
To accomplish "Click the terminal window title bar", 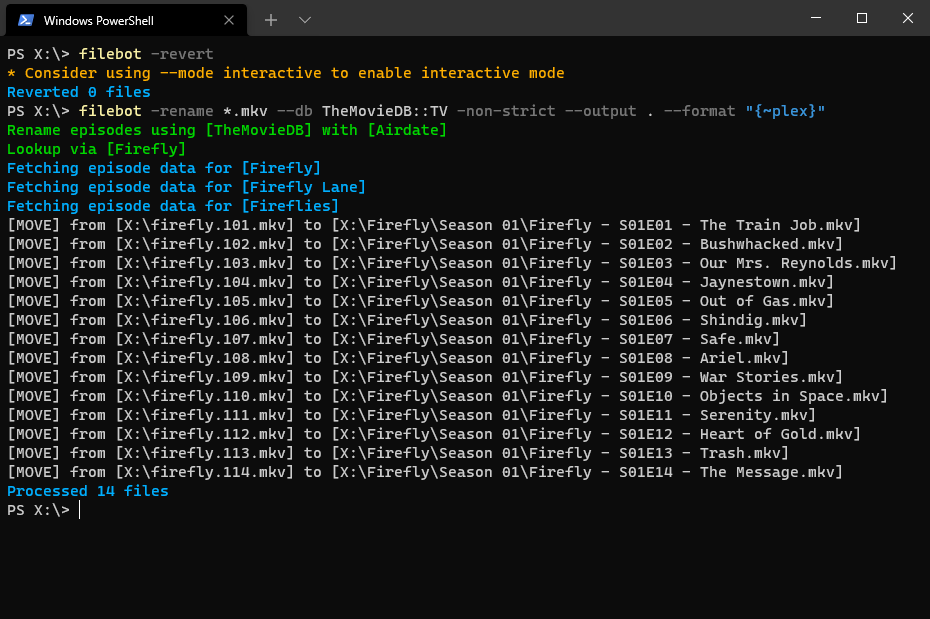I will pos(500,19).
